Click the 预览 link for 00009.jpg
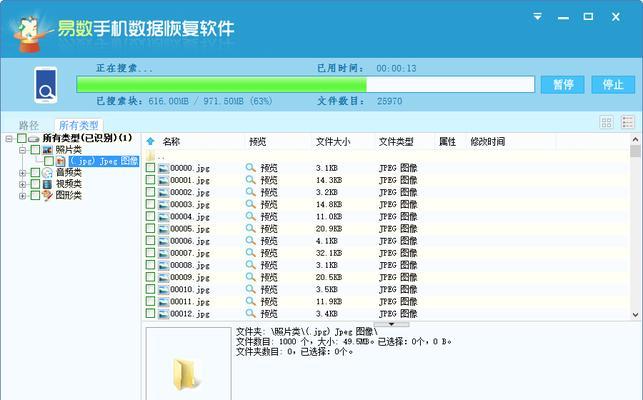The height and width of the screenshot is (400, 643). point(269,277)
